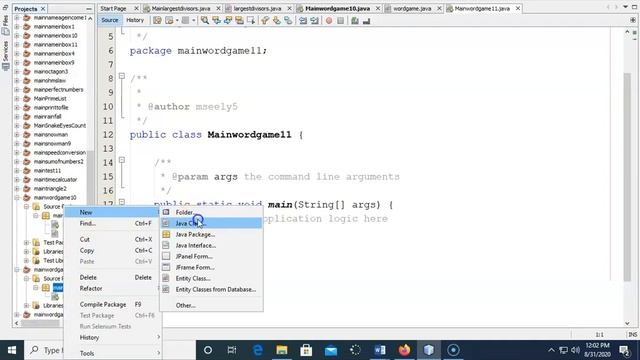Collapse the main method fold on line 17

tap(122, 202)
